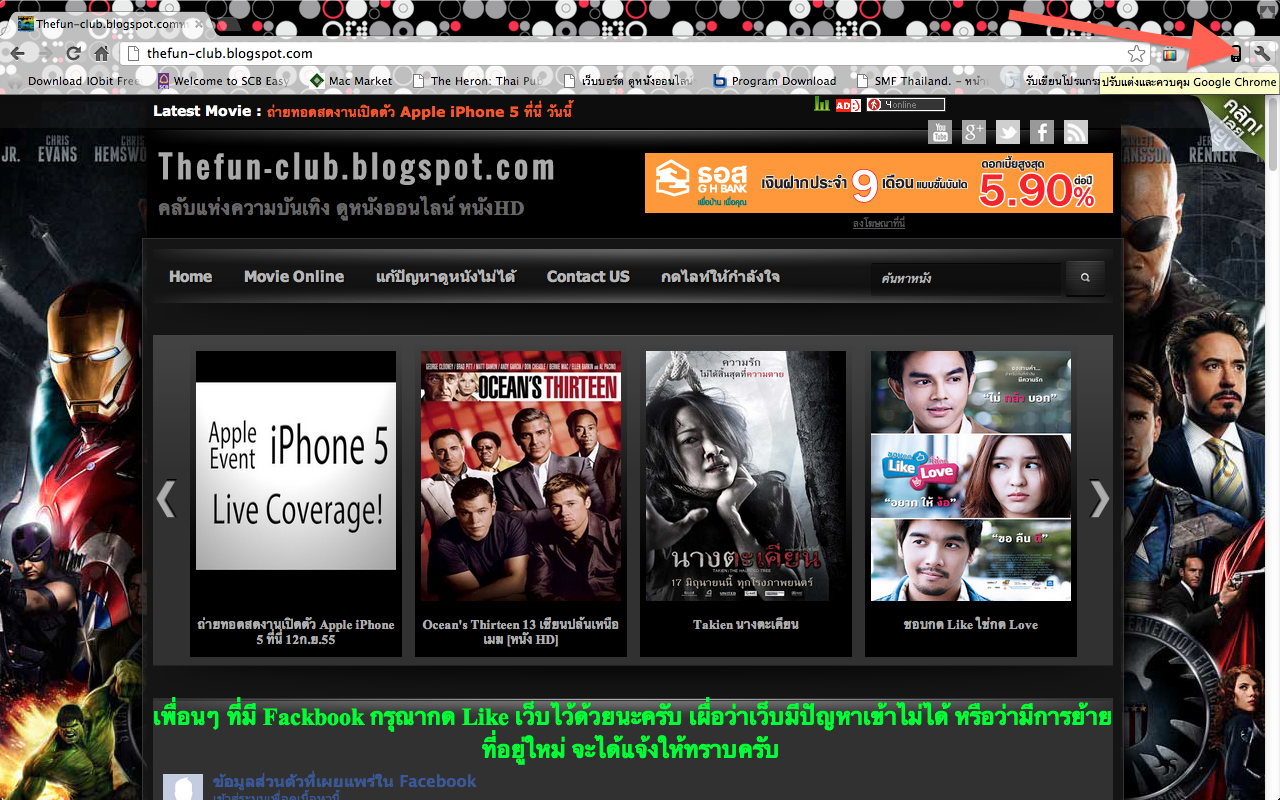This screenshot has width=1280, height=800.
Task: Open the 'แก้ปัญหาดูหนังไม่ได้' menu item
Action: [x=445, y=277]
